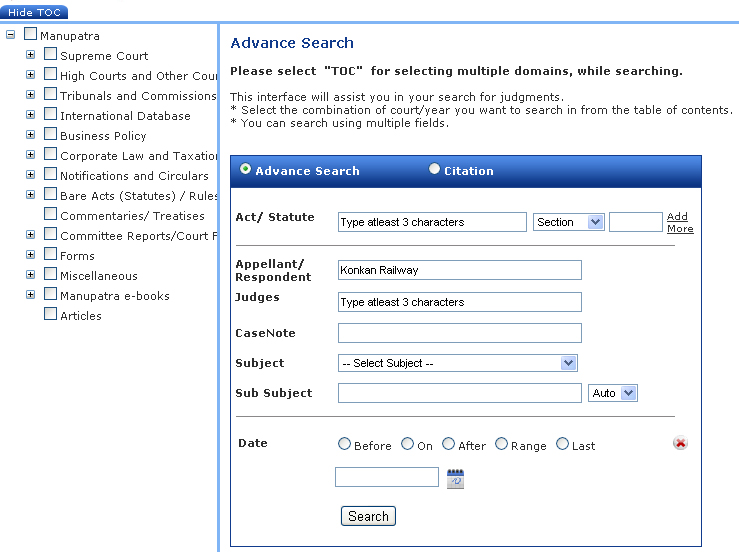Image resolution: width=739 pixels, height=552 pixels.
Task: Choose the Range date radio button
Action: tap(501, 444)
